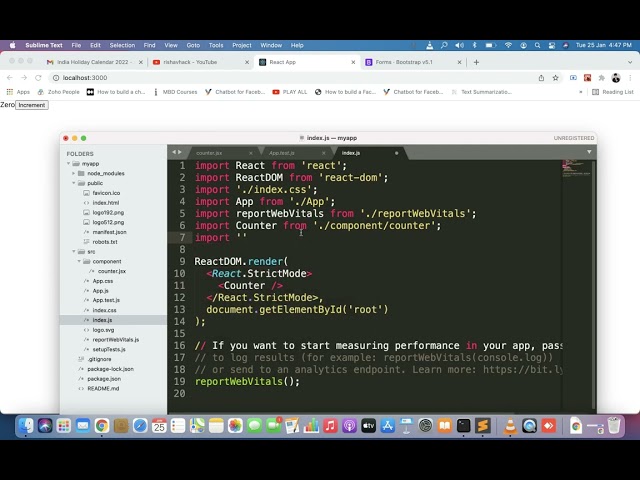The image size is (640, 480).
Task: Open Calendar showing 25 in dock
Action: tap(159, 426)
